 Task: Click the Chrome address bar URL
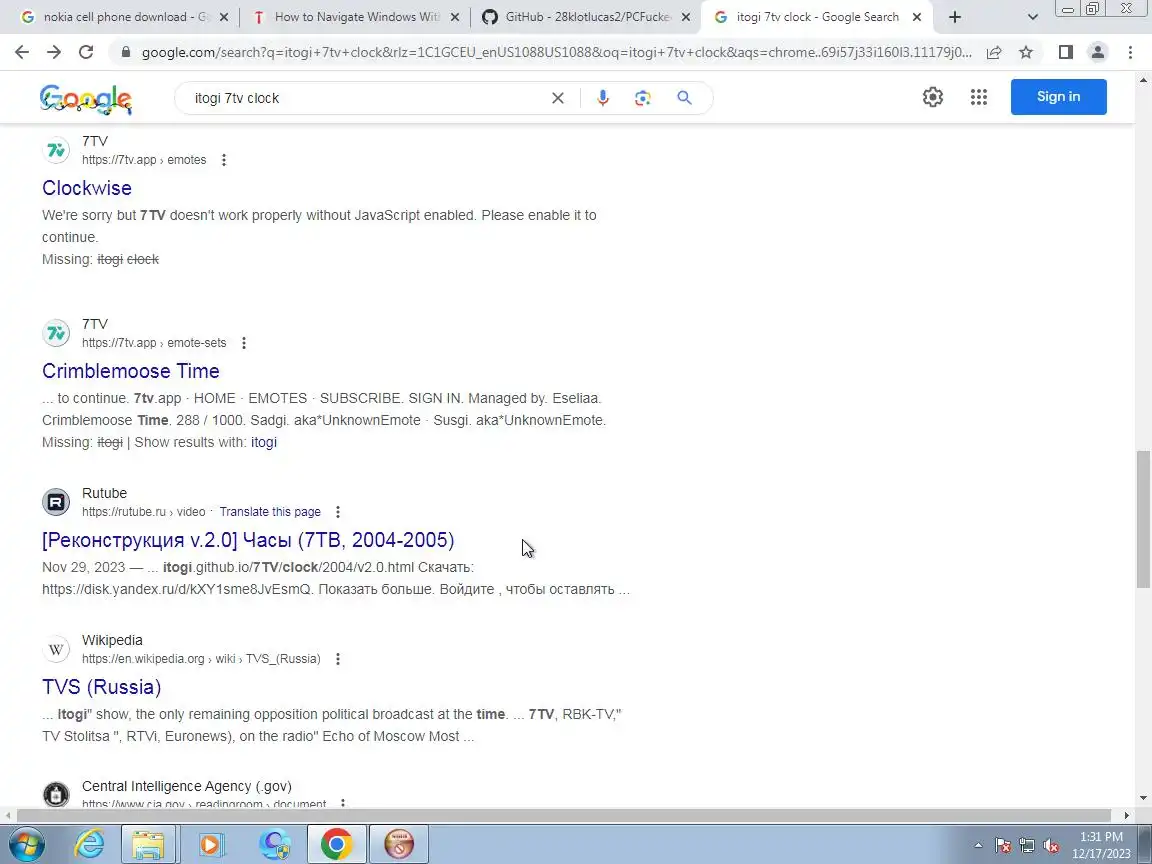pos(556,52)
